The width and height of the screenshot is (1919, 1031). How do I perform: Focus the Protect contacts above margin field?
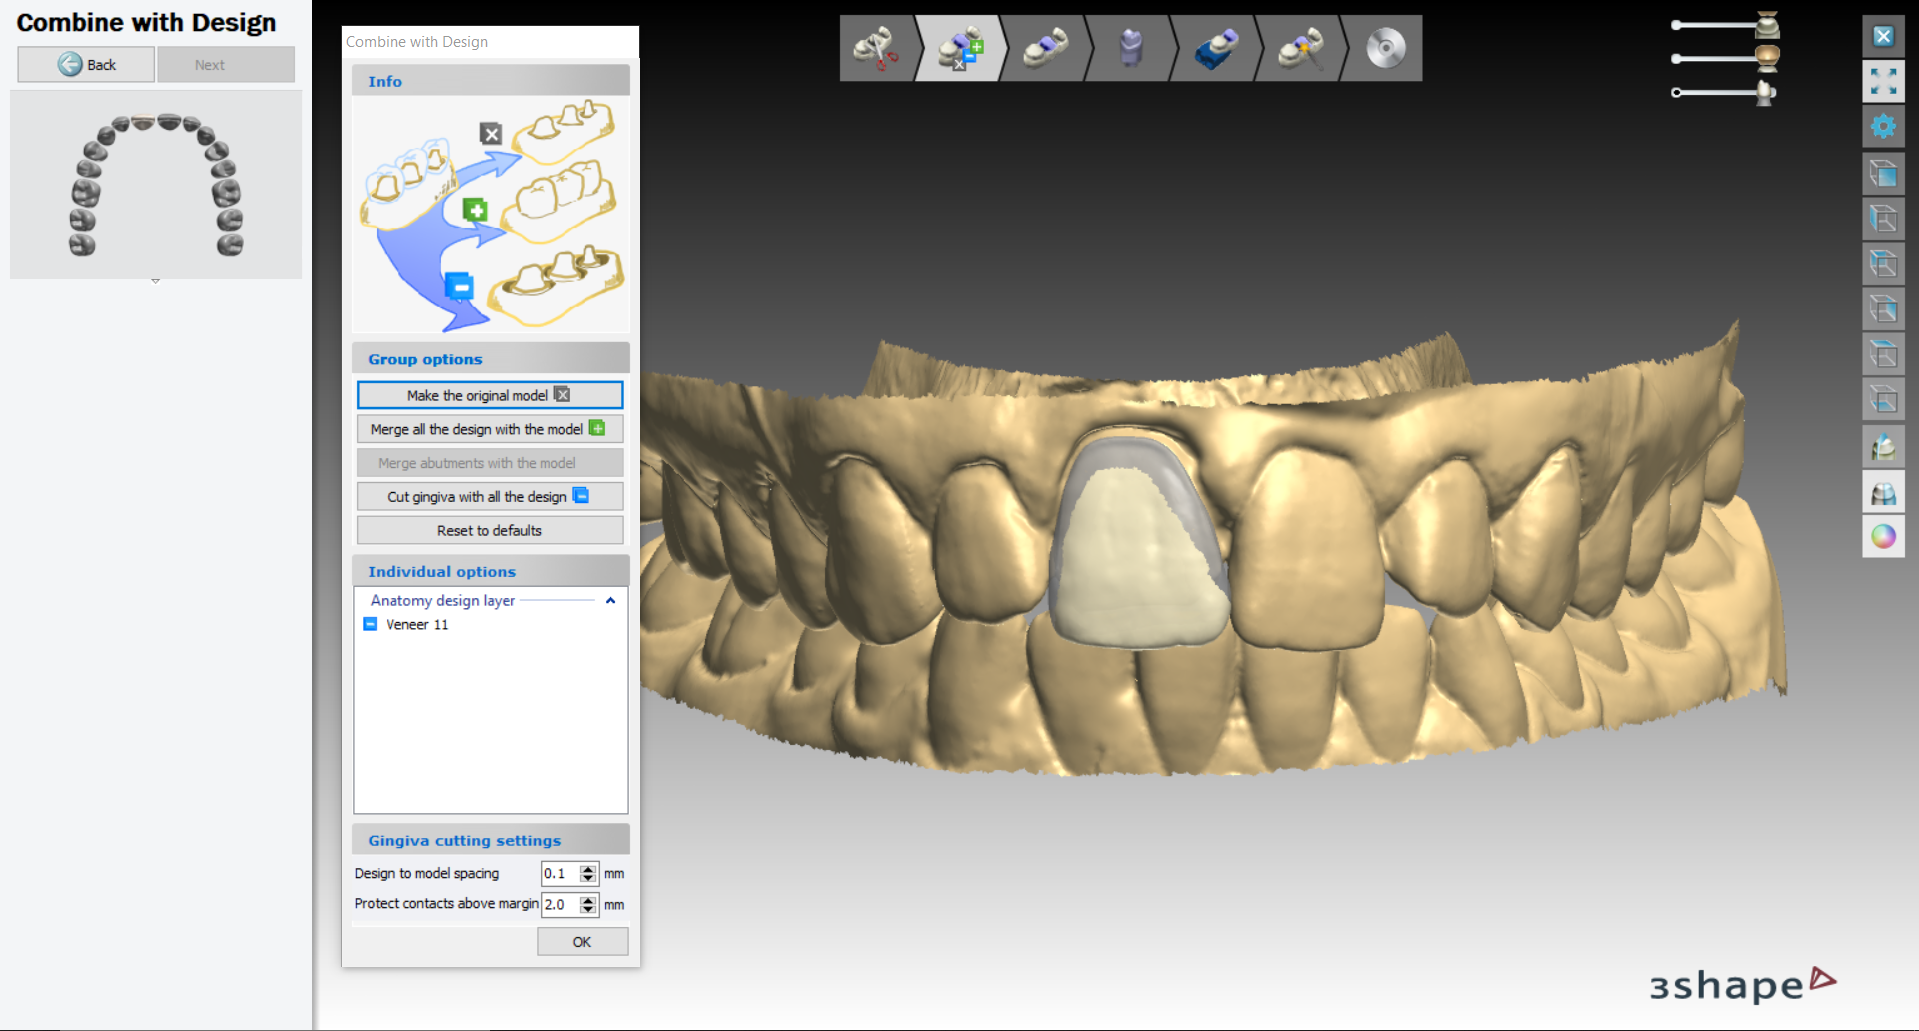click(561, 904)
